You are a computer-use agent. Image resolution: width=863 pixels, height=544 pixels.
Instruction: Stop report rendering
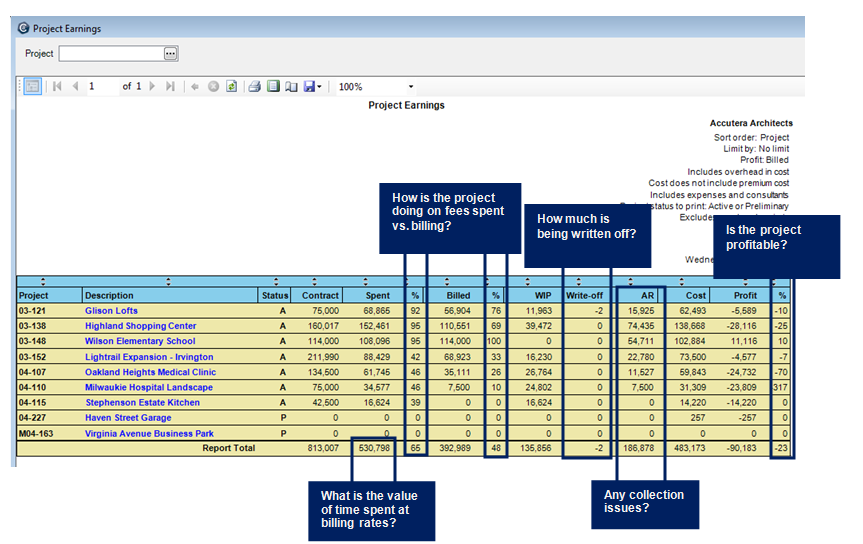(x=213, y=87)
